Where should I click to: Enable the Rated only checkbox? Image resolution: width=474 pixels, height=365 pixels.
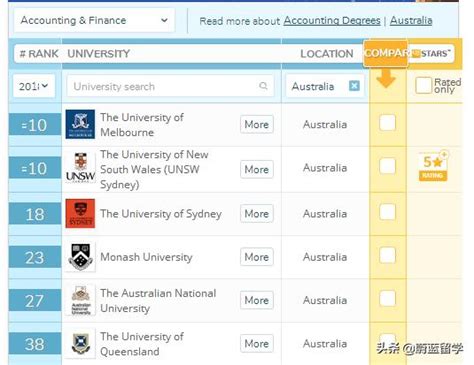[423, 85]
